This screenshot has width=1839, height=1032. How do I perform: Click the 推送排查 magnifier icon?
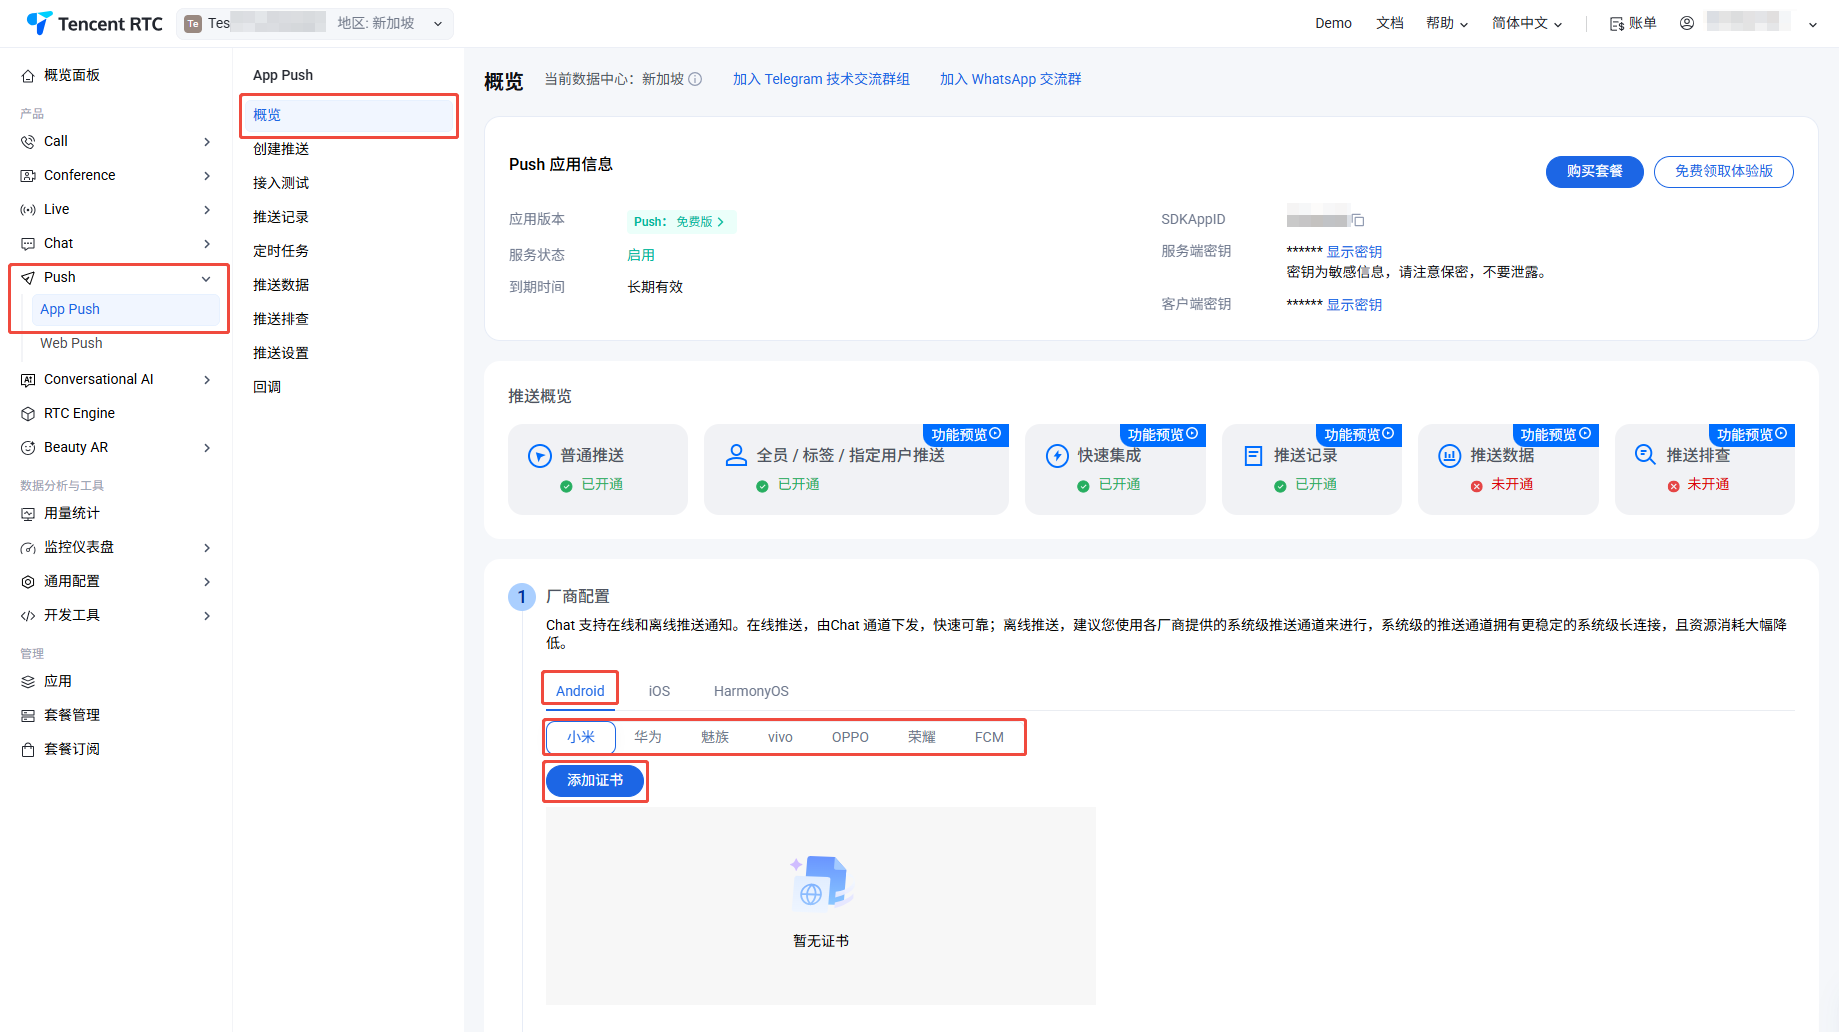click(x=1645, y=455)
